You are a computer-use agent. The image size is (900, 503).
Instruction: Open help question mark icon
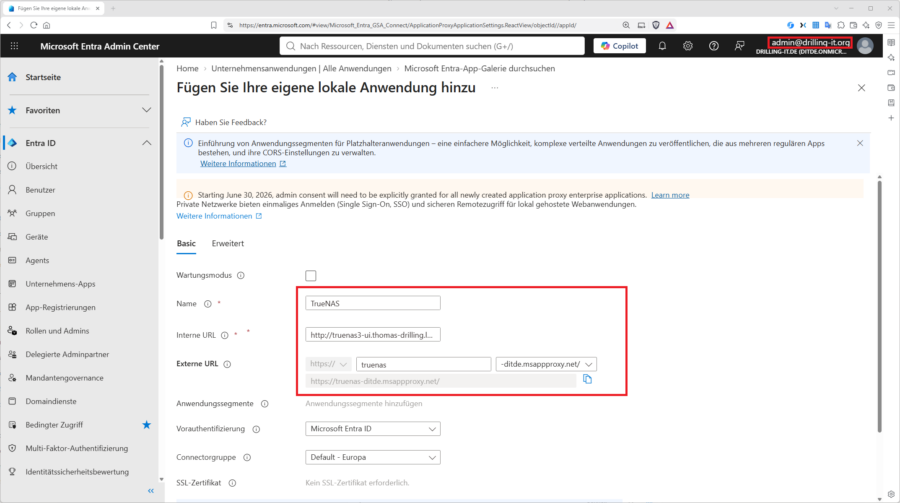tap(713, 46)
